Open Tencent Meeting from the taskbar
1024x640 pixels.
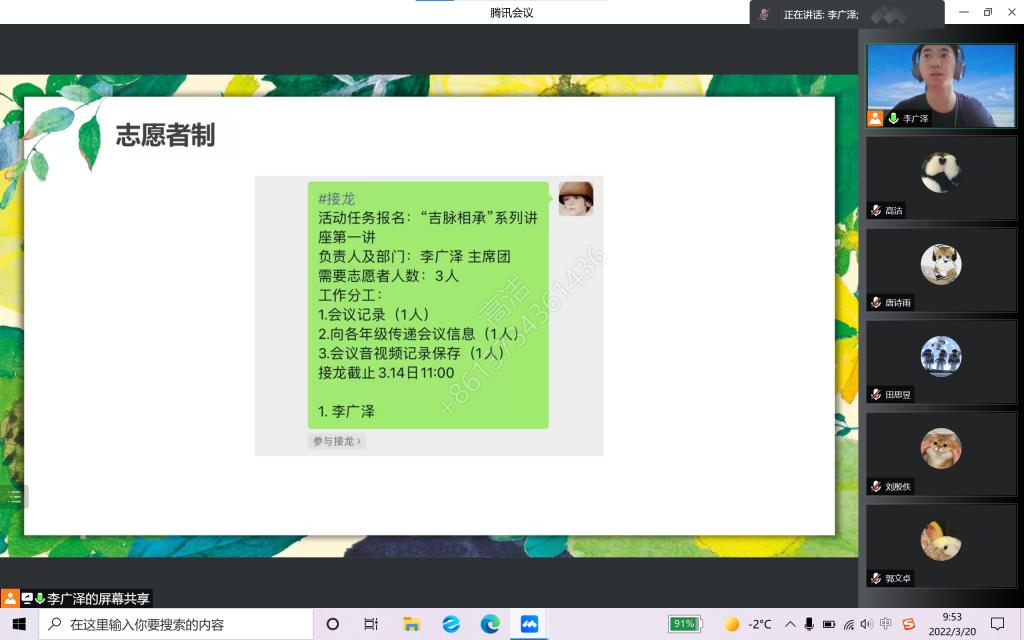coord(529,624)
